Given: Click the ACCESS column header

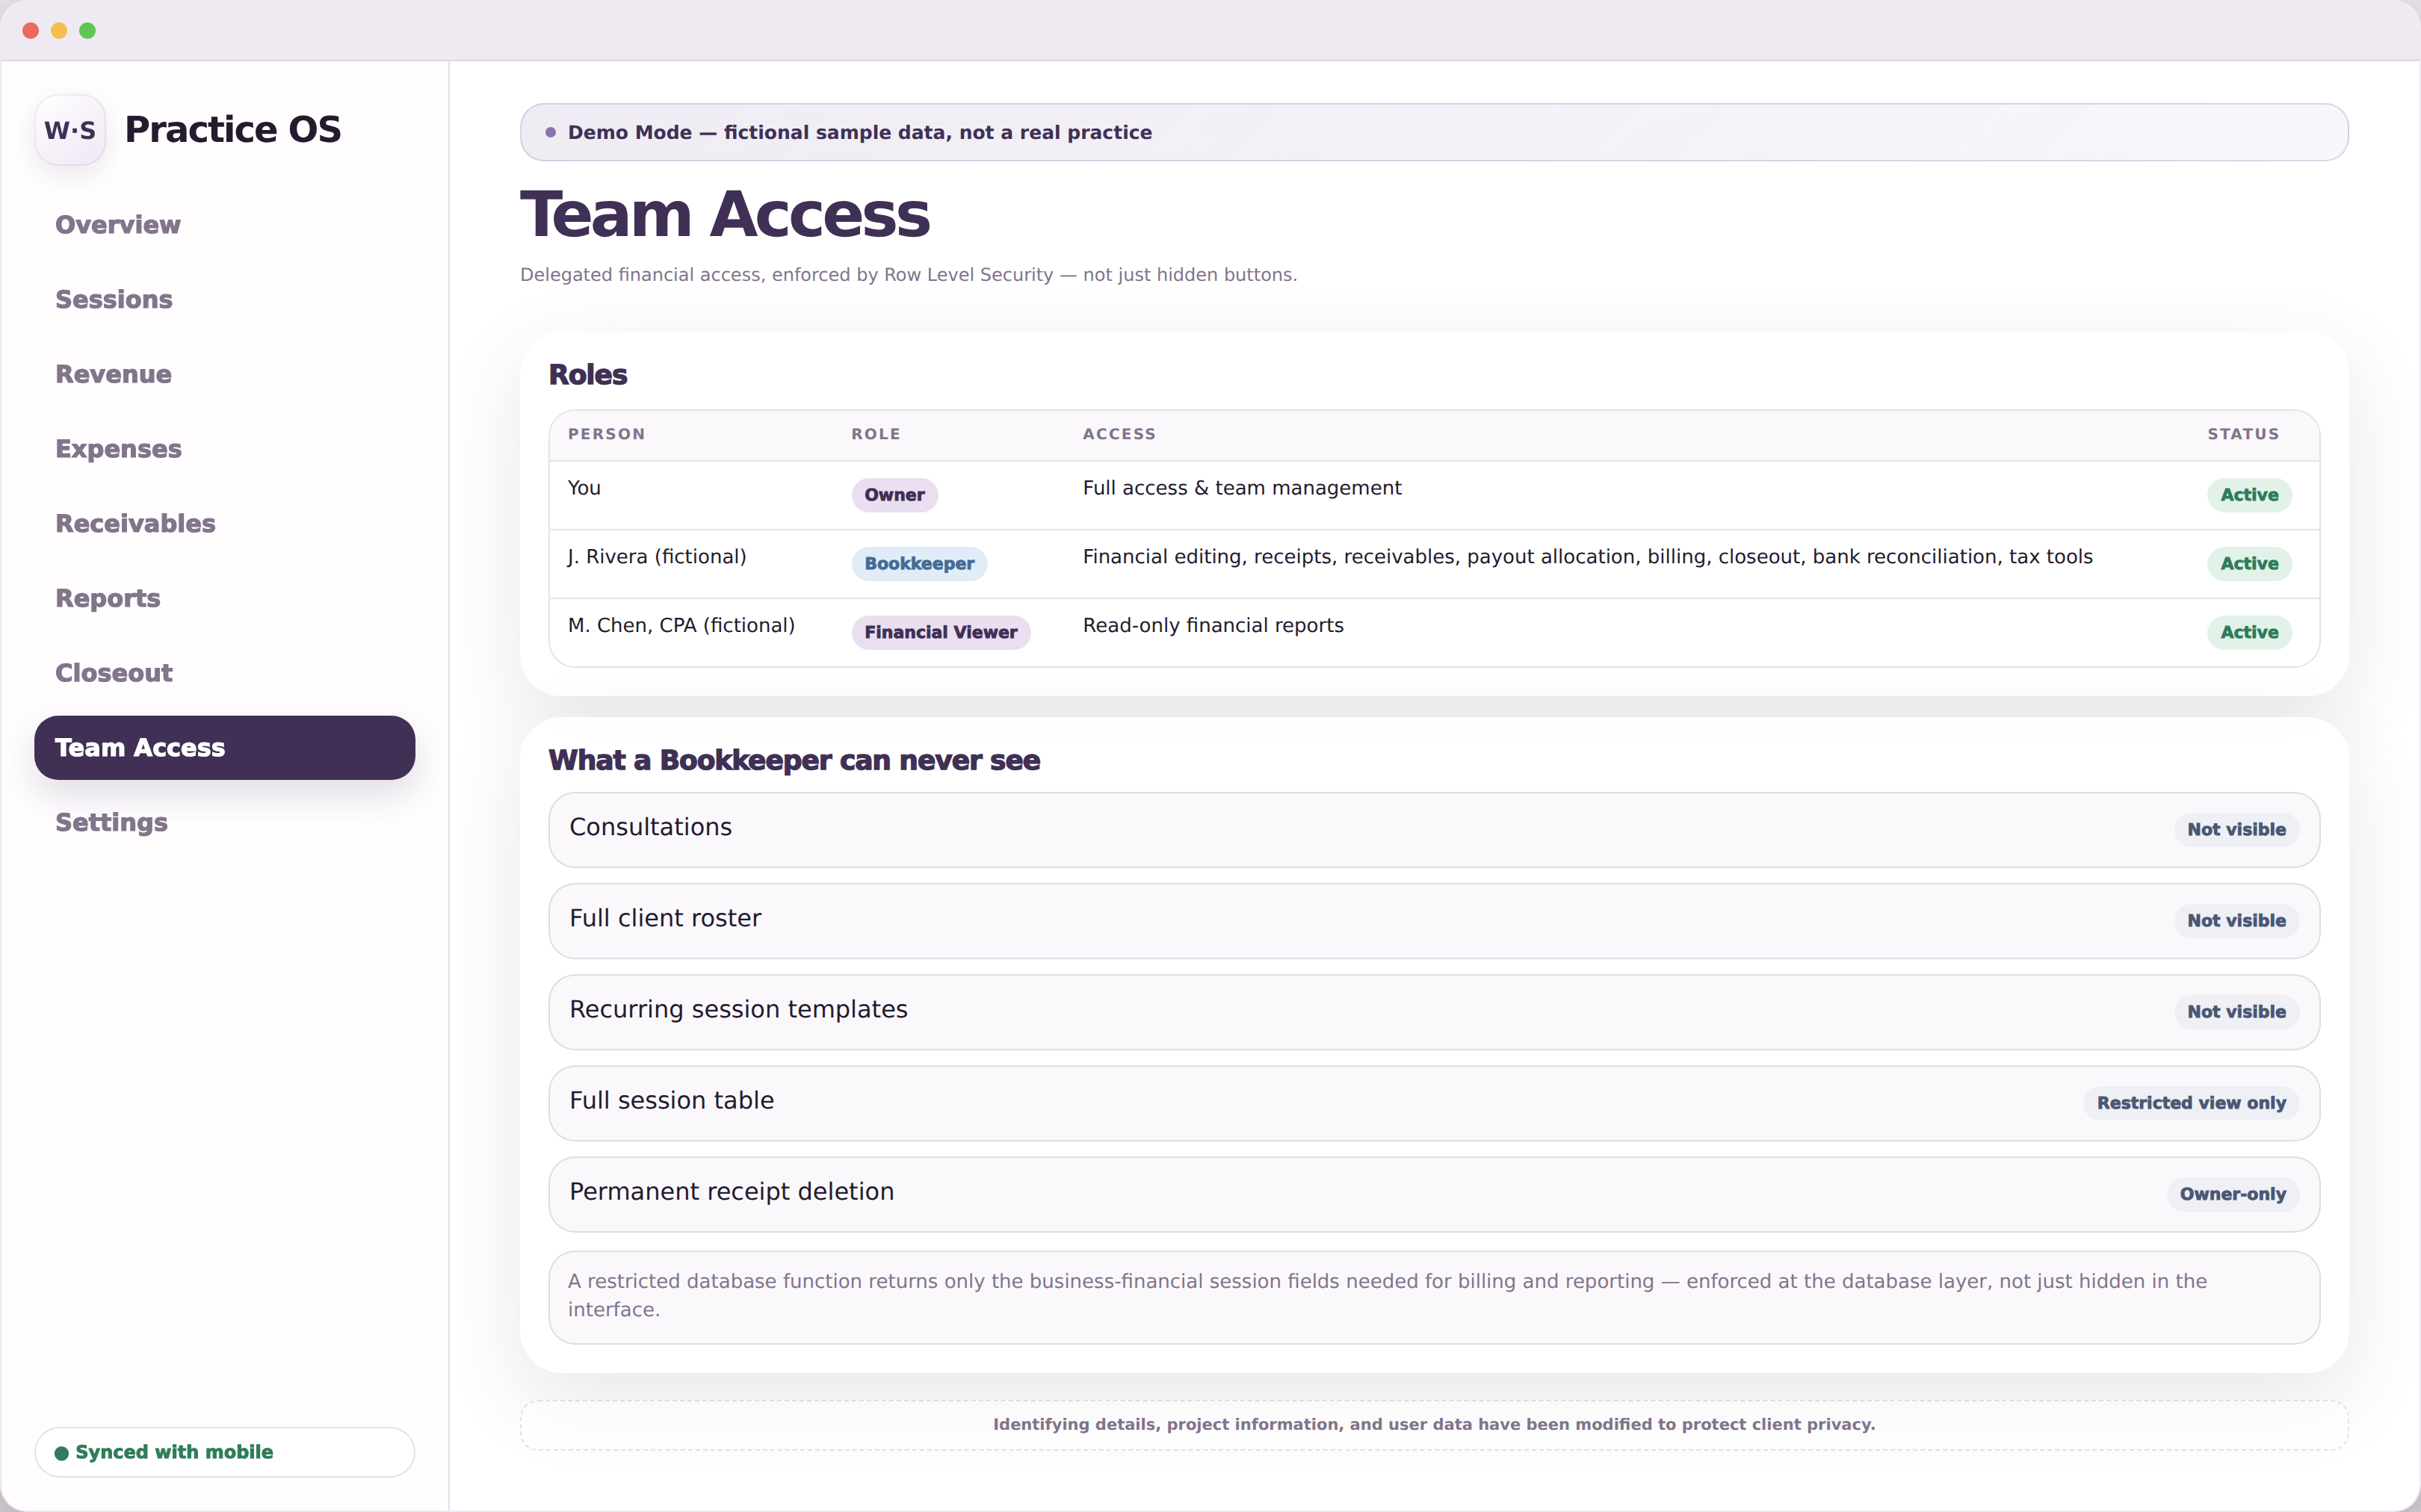Looking at the screenshot, I should 1119,434.
